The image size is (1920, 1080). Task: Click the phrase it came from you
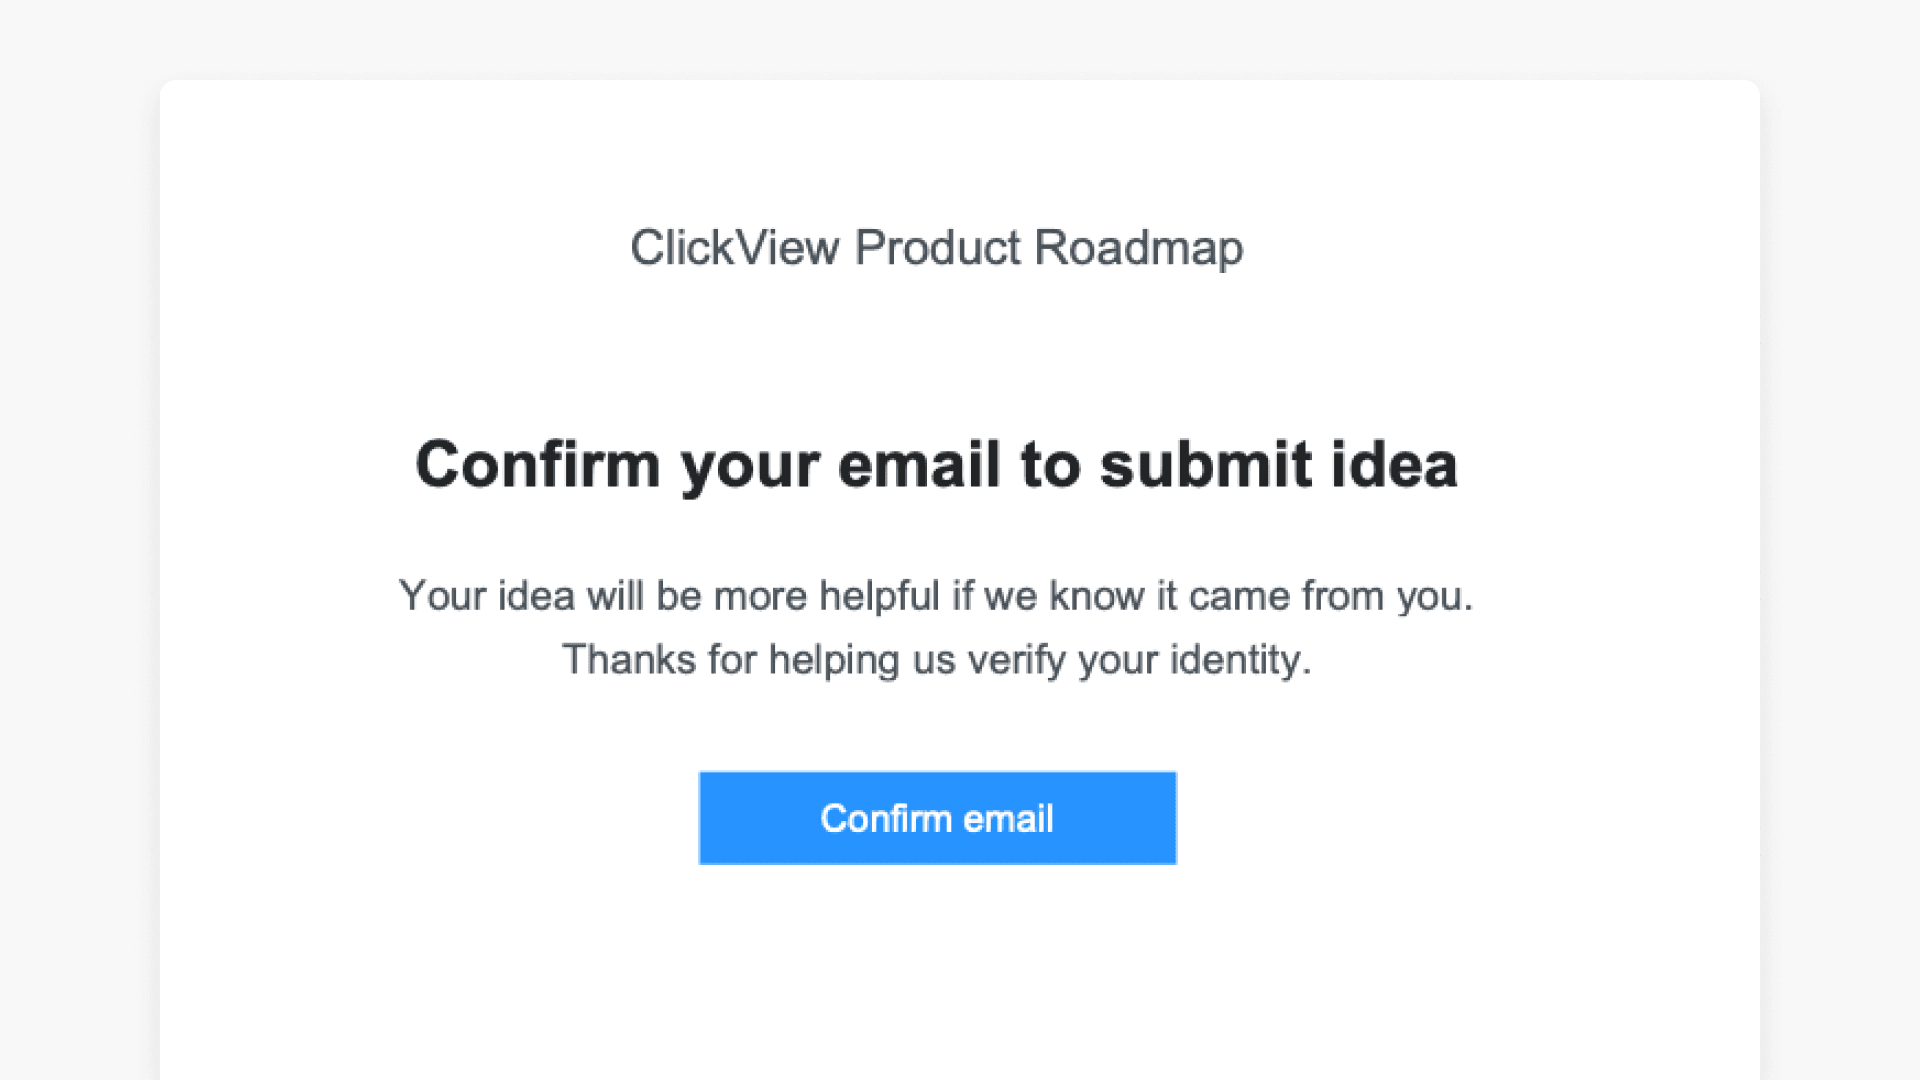click(1320, 594)
